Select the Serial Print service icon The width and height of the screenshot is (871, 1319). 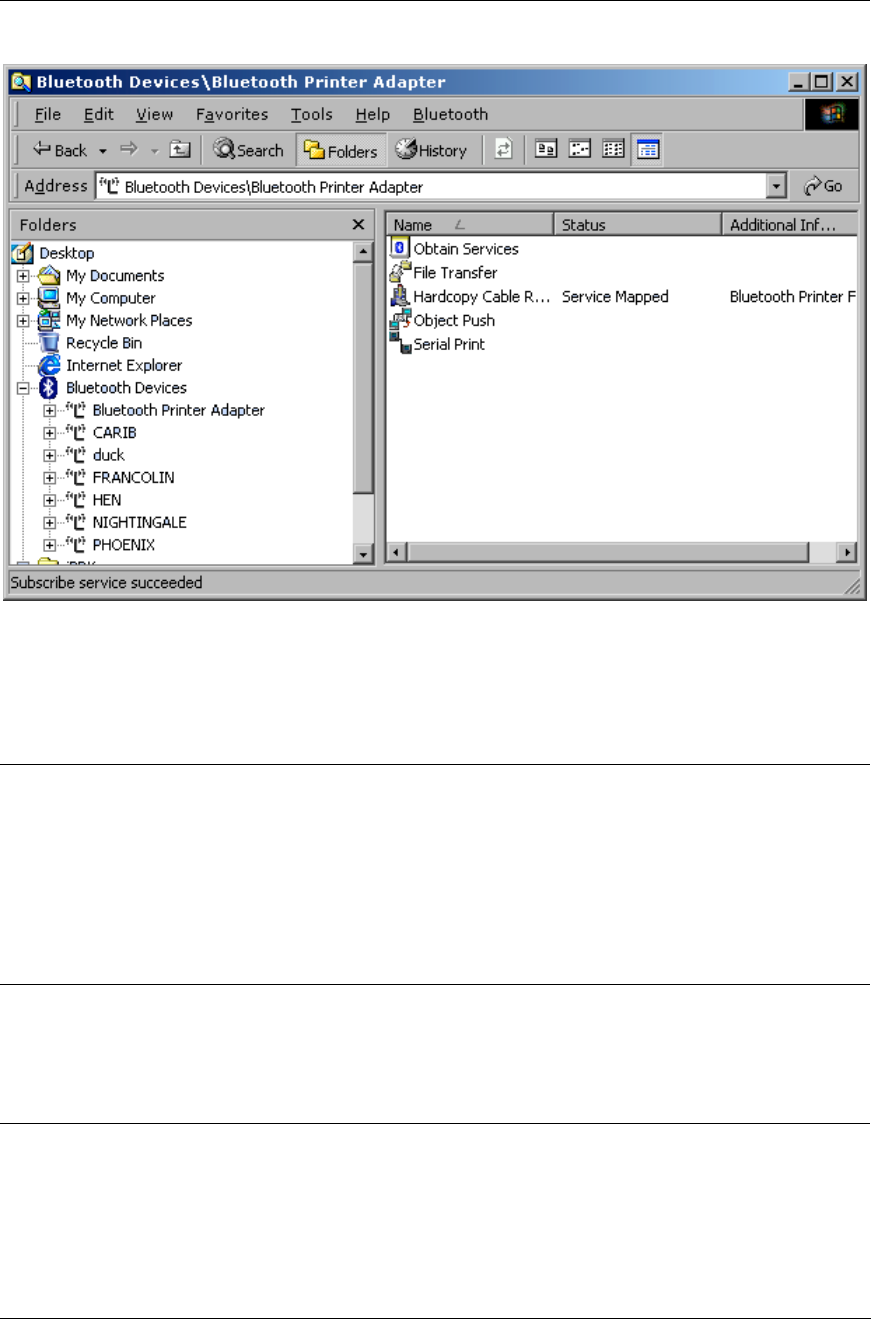coord(400,344)
